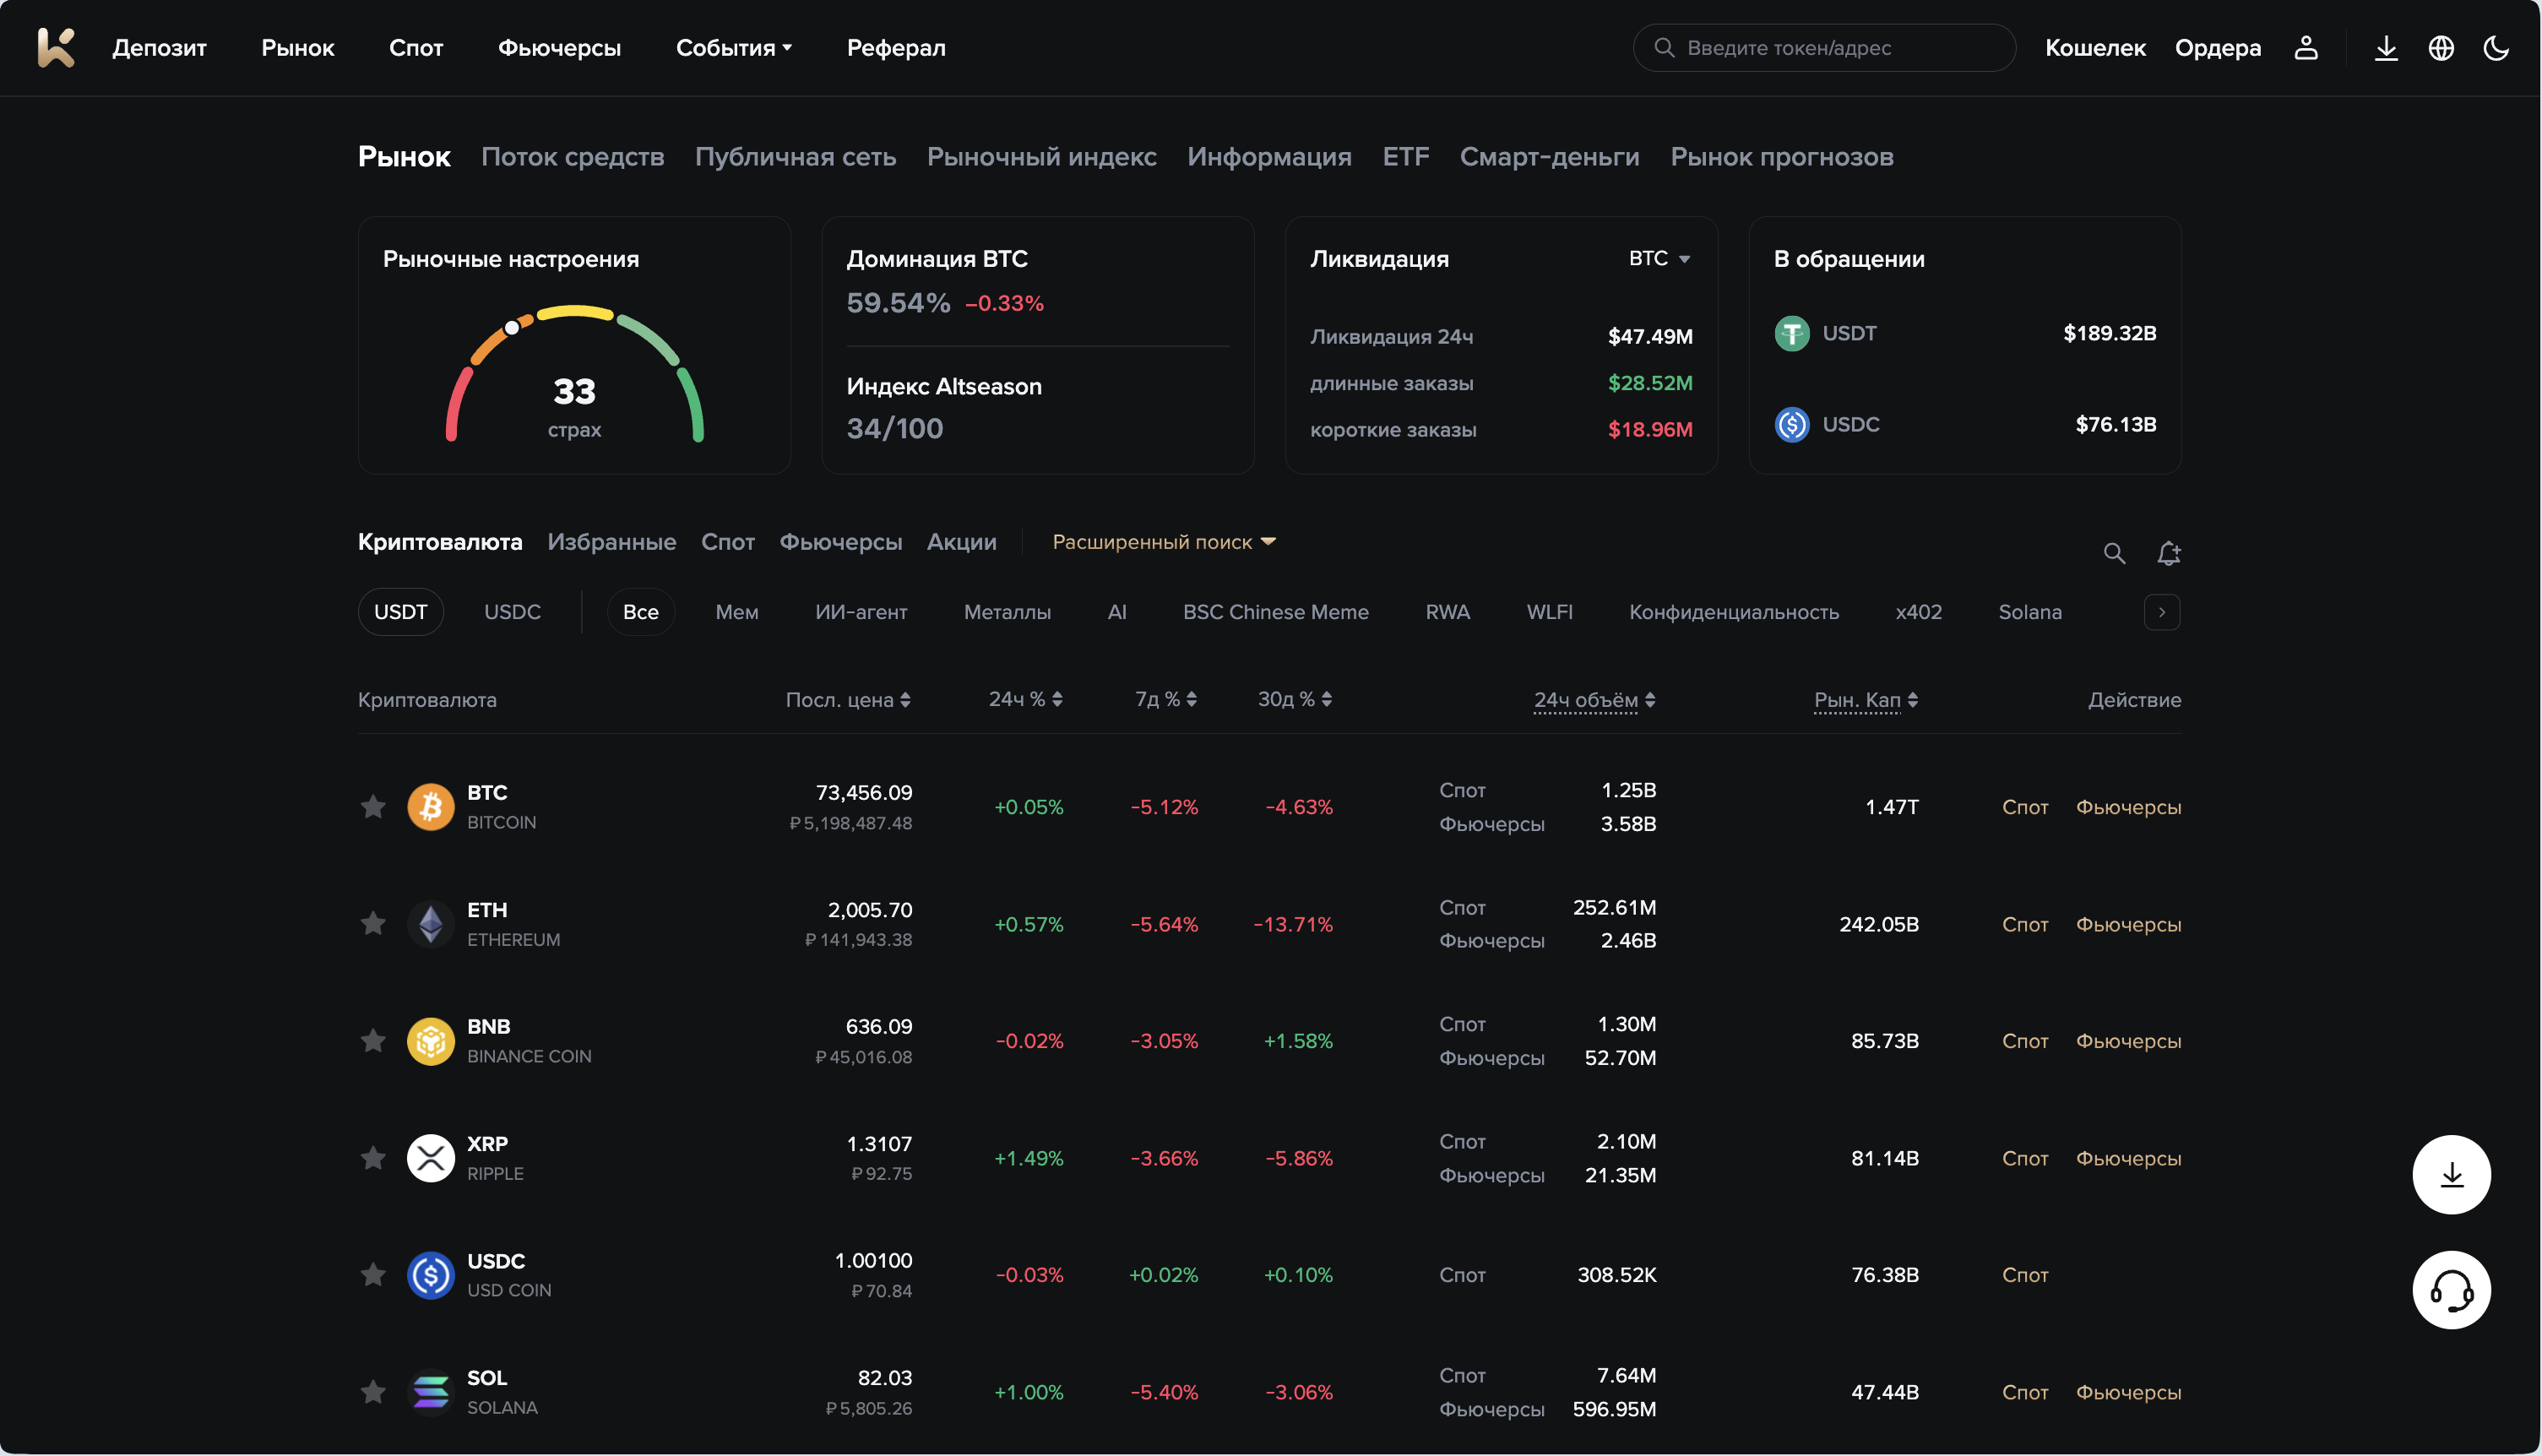Sort by 30д % column

click(x=1295, y=700)
